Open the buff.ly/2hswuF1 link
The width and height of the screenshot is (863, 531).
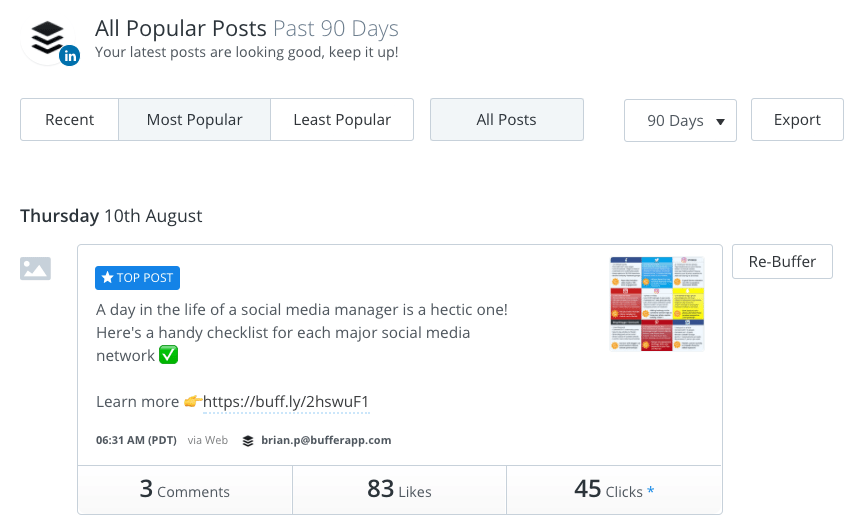[286, 402]
